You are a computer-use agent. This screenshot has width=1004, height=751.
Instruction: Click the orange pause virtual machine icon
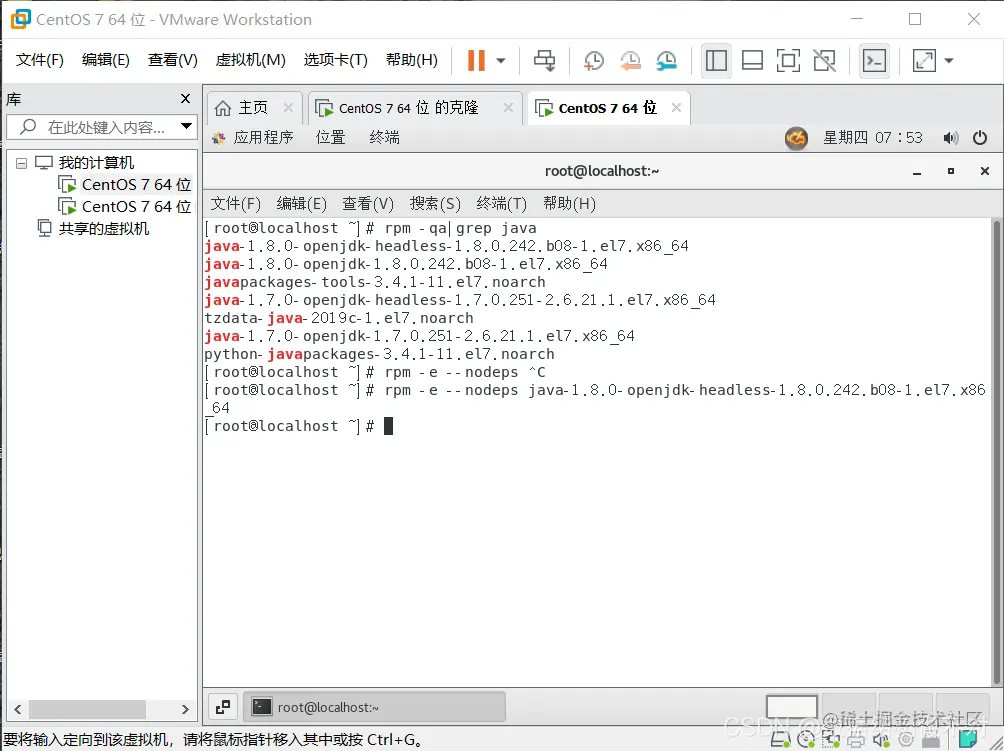476,60
